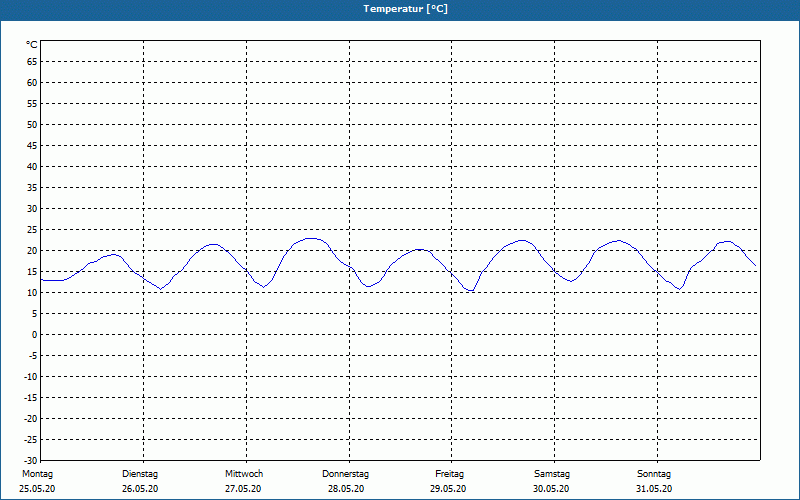Click the date 25.05.20 on x-axis
This screenshot has width=800, height=500.
click(37, 489)
